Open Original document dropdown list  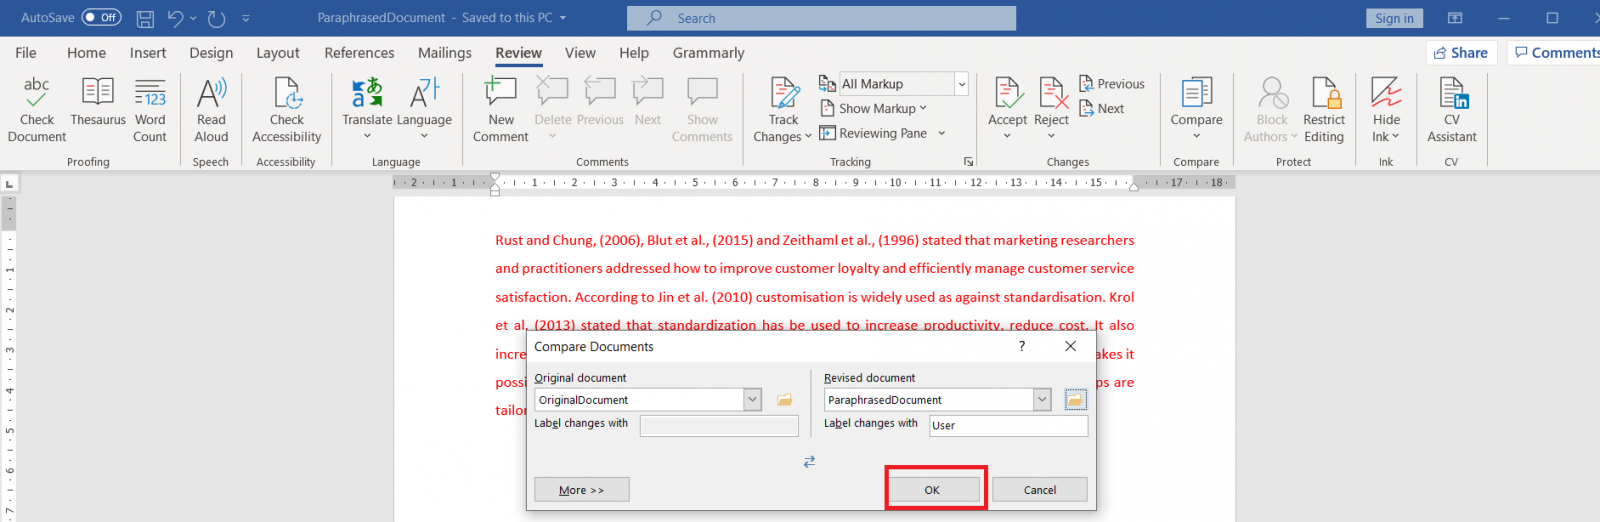tap(752, 400)
